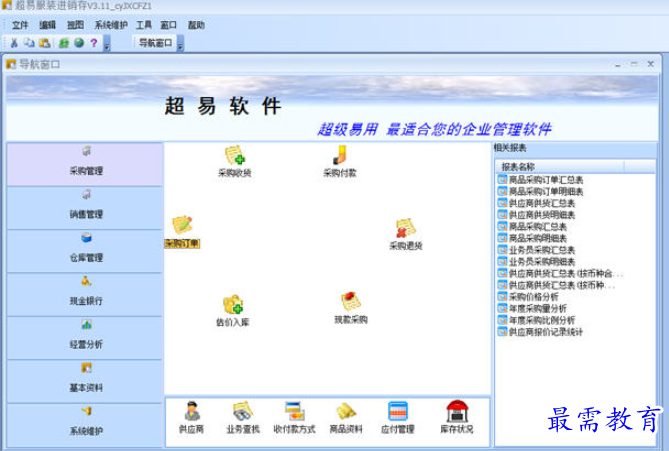Open report 商品采购明细表
Viewport: 669px width, 451px height.
(532, 238)
